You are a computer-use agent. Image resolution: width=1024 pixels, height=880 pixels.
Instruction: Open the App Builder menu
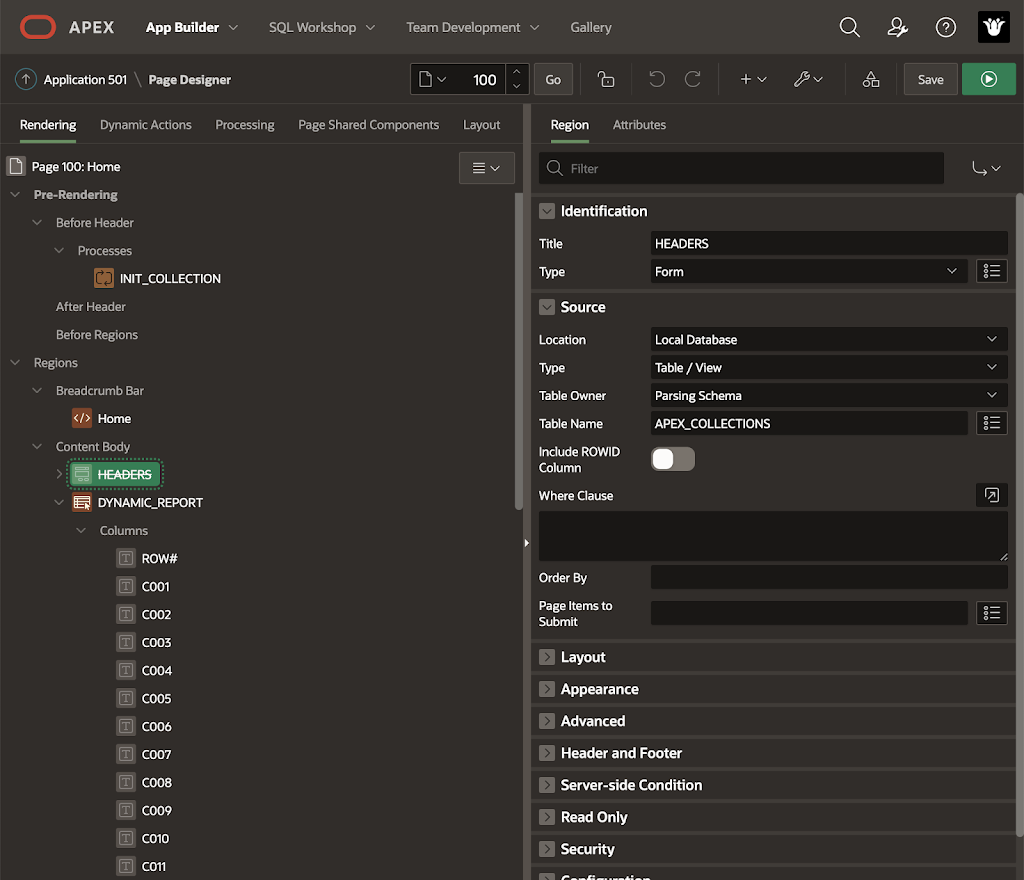click(191, 27)
